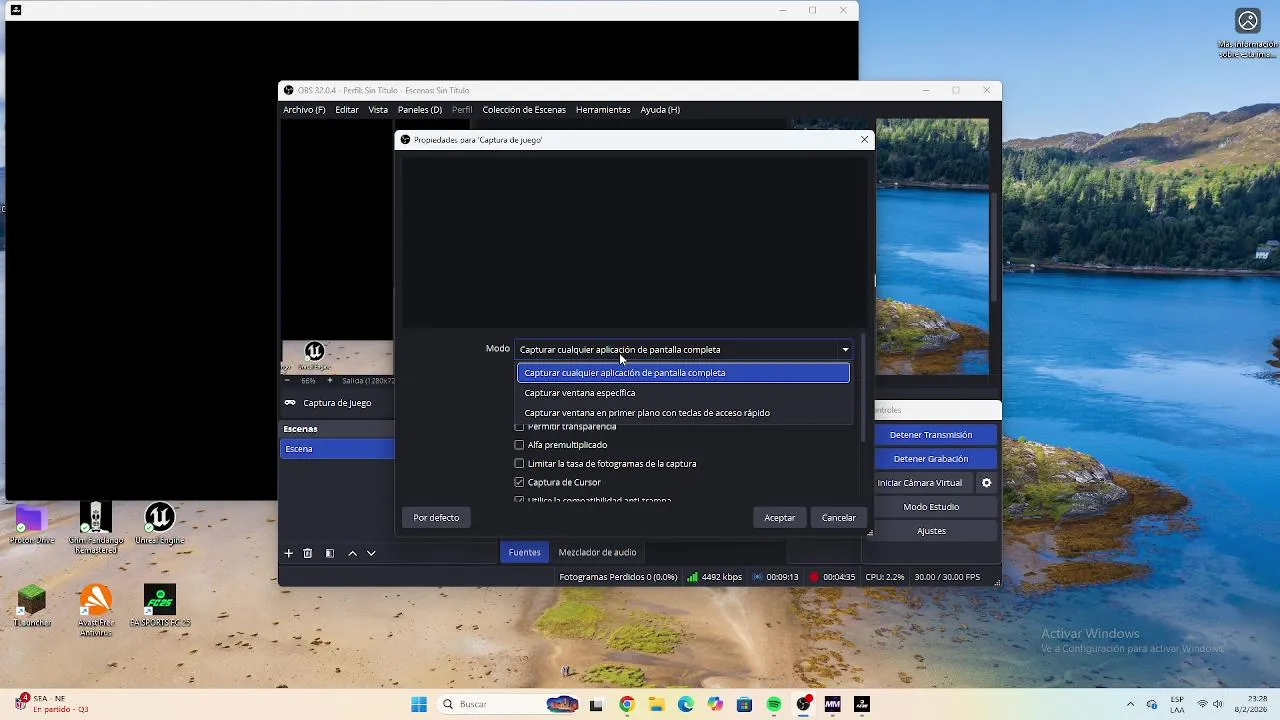1280x720 pixels.
Task: Switch to Mezclador de audio tab
Action: point(597,552)
